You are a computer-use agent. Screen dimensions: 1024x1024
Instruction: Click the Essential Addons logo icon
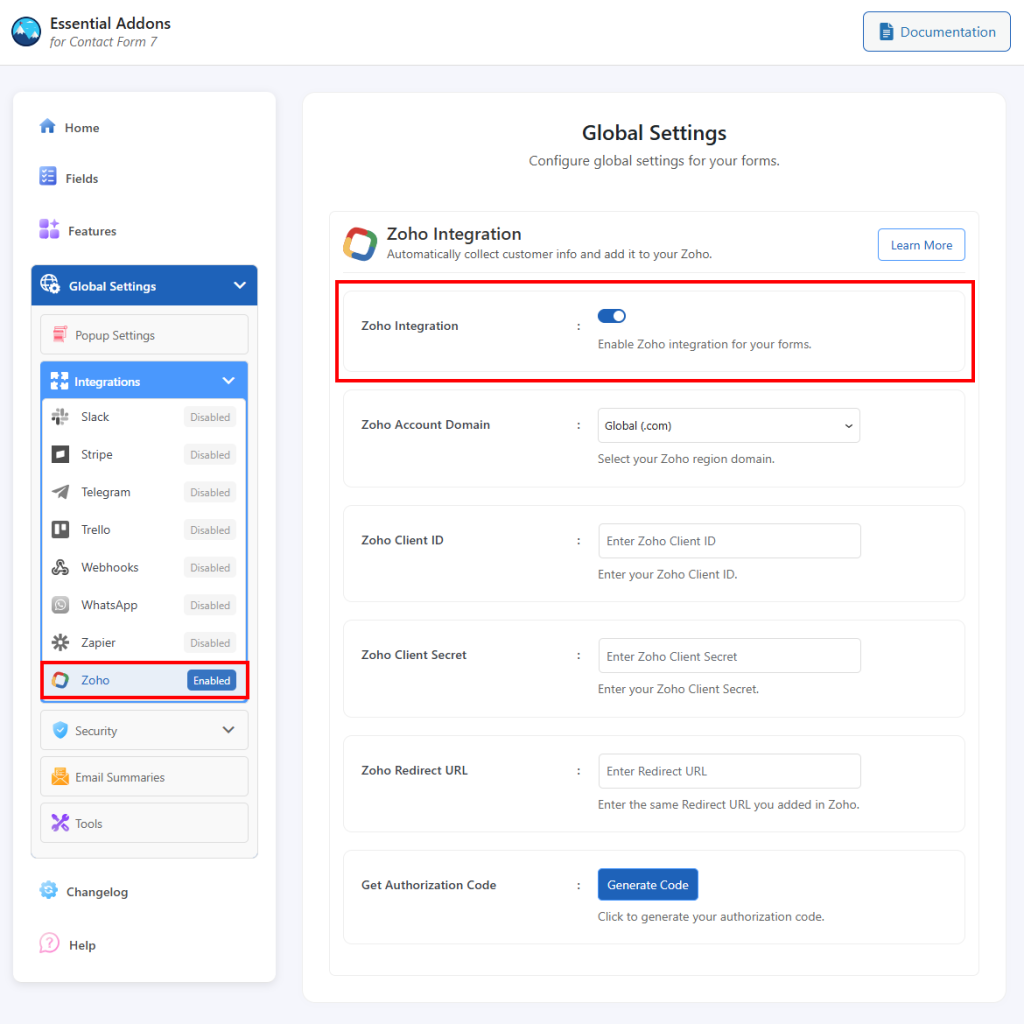[x=26, y=31]
